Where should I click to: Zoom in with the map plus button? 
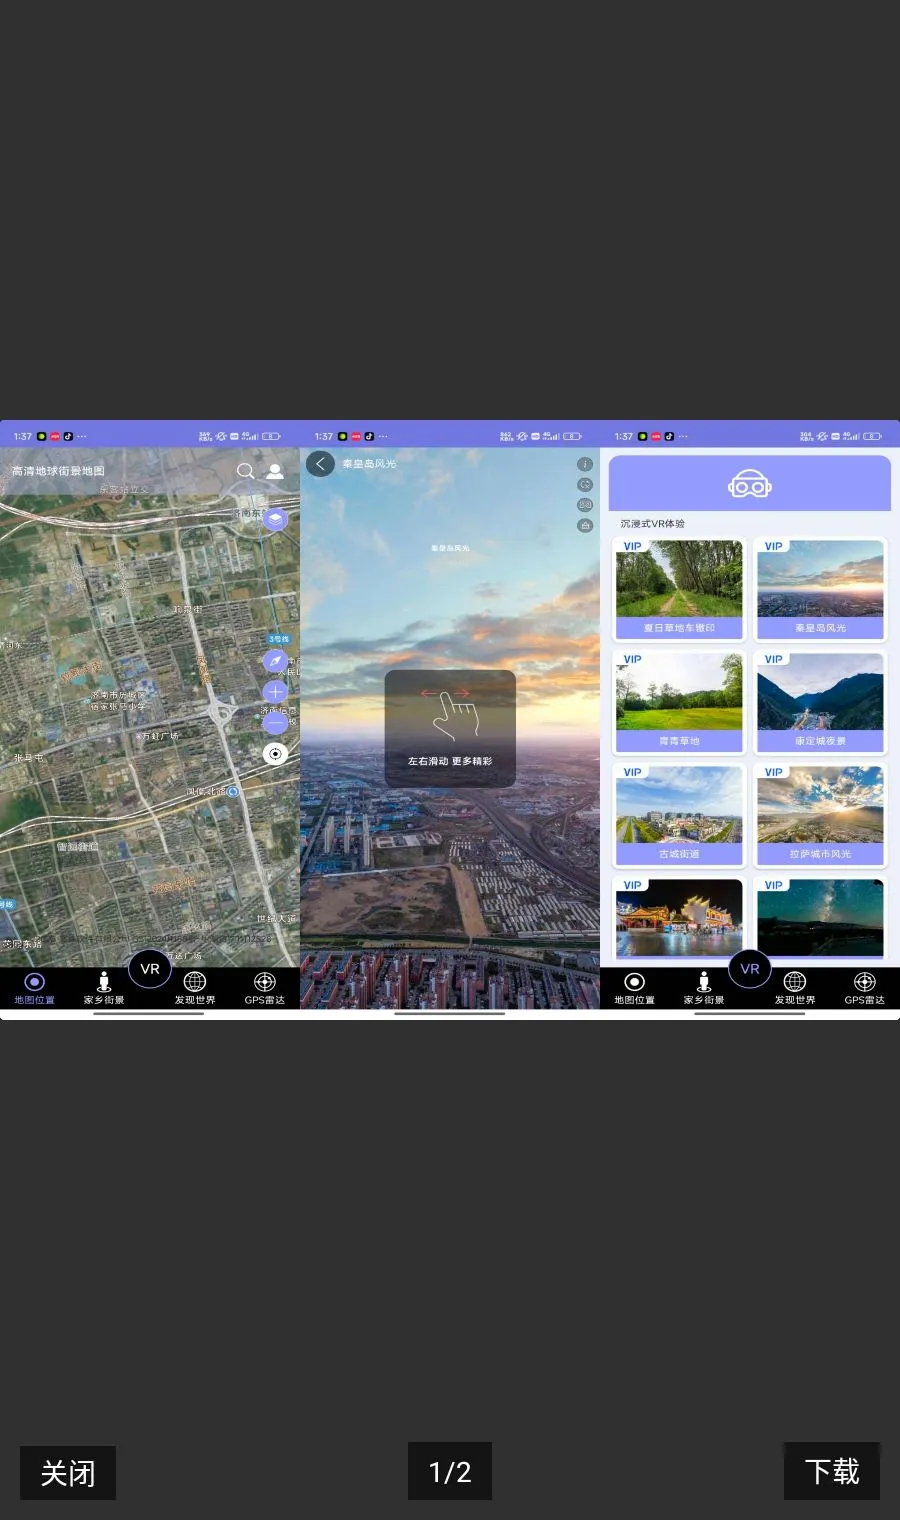pos(275,692)
